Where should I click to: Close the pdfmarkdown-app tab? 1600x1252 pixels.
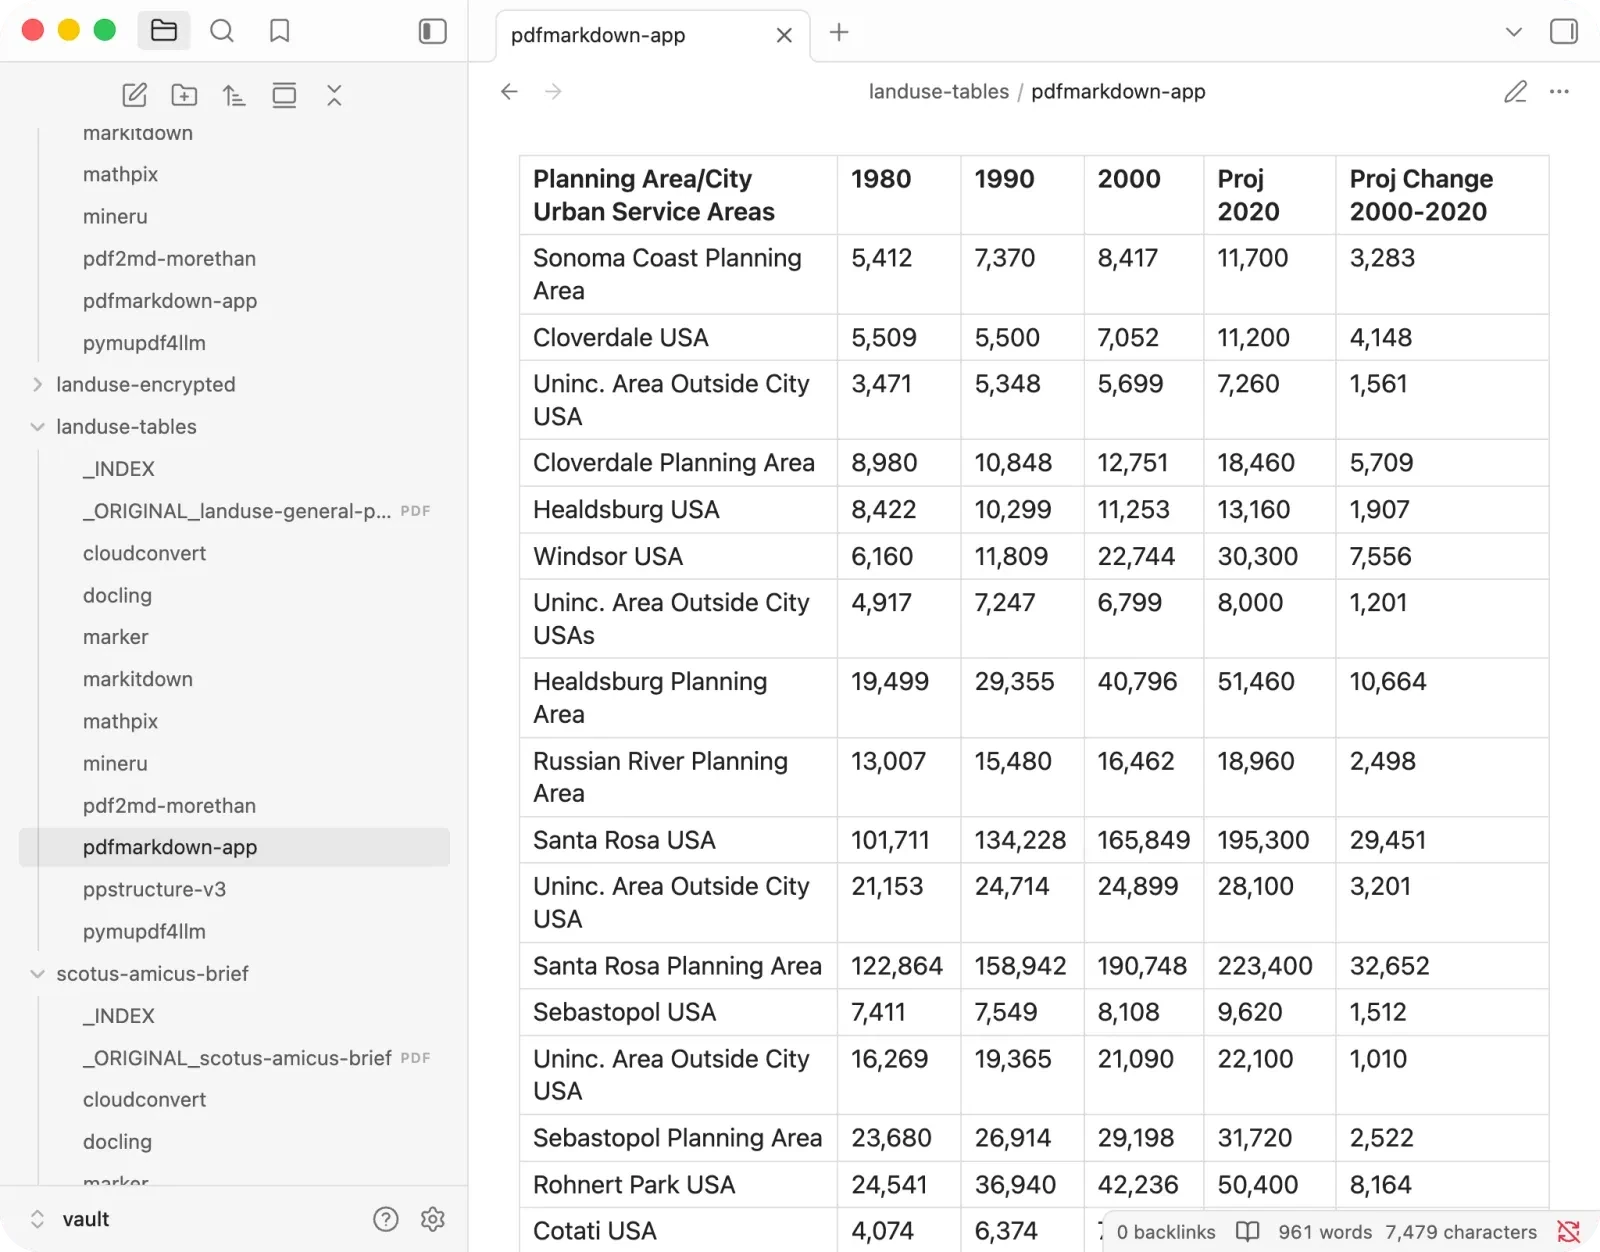point(785,35)
